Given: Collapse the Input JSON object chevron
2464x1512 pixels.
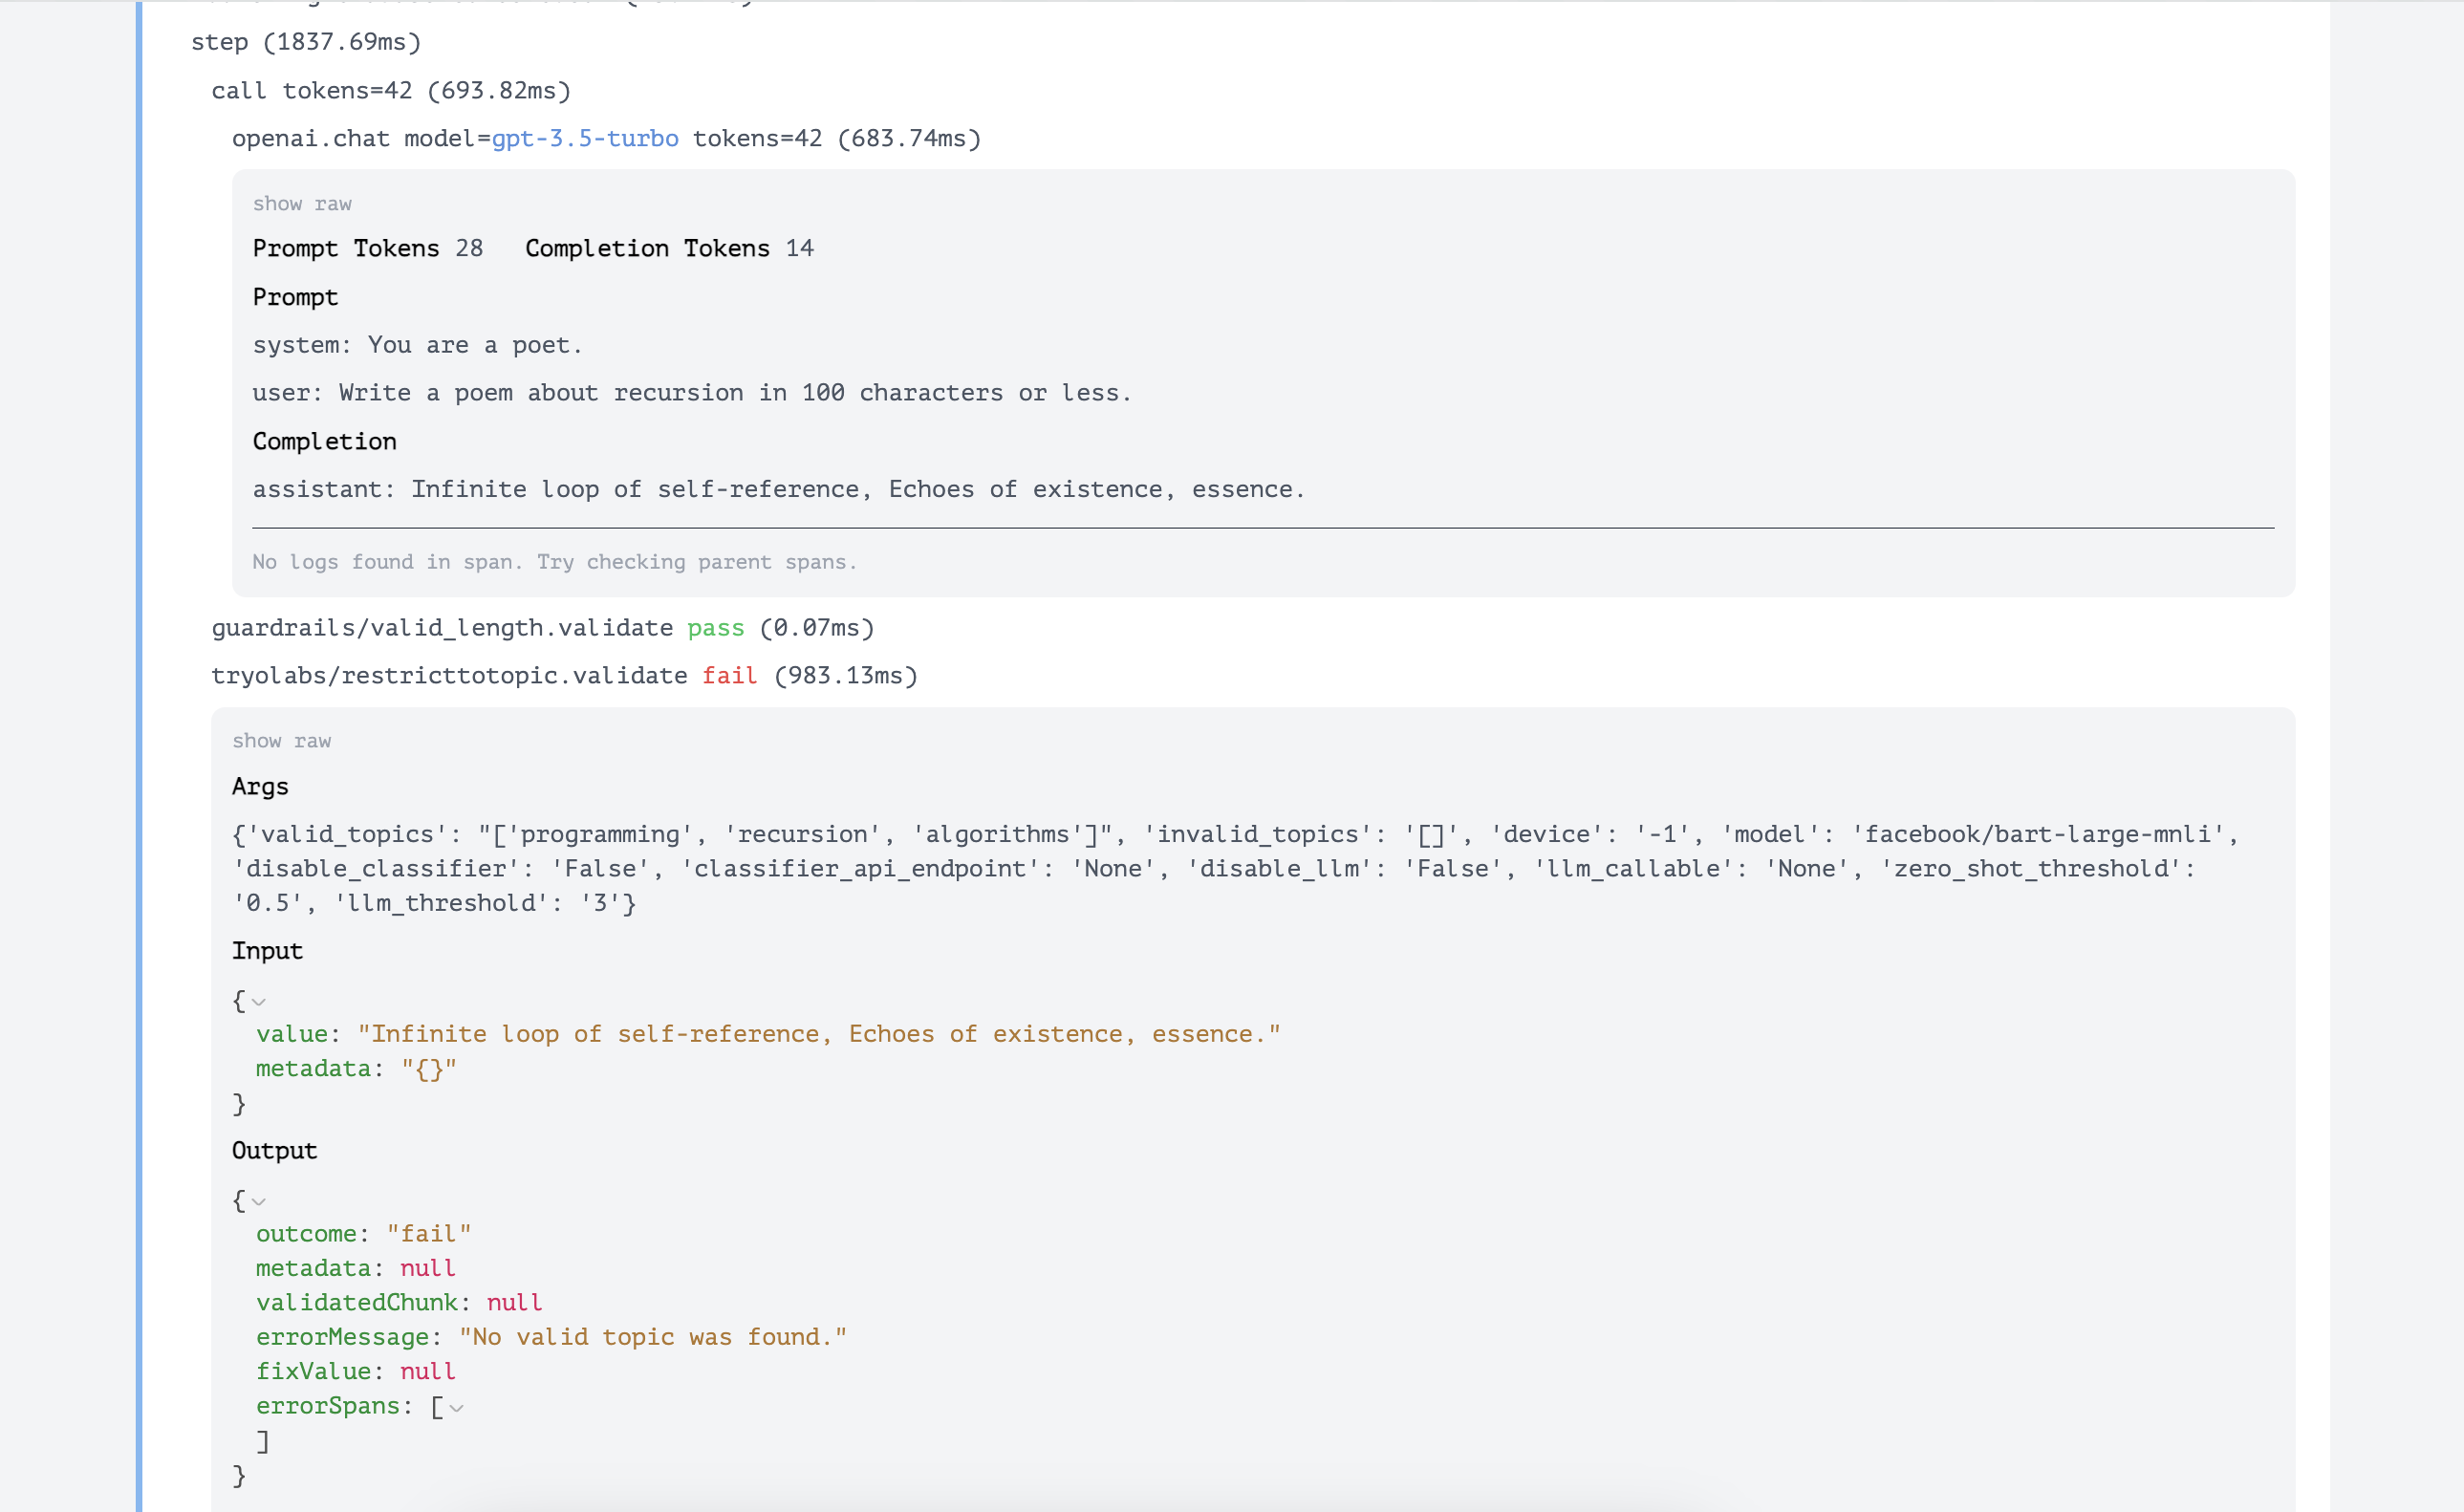Looking at the screenshot, I should point(259,1002).
